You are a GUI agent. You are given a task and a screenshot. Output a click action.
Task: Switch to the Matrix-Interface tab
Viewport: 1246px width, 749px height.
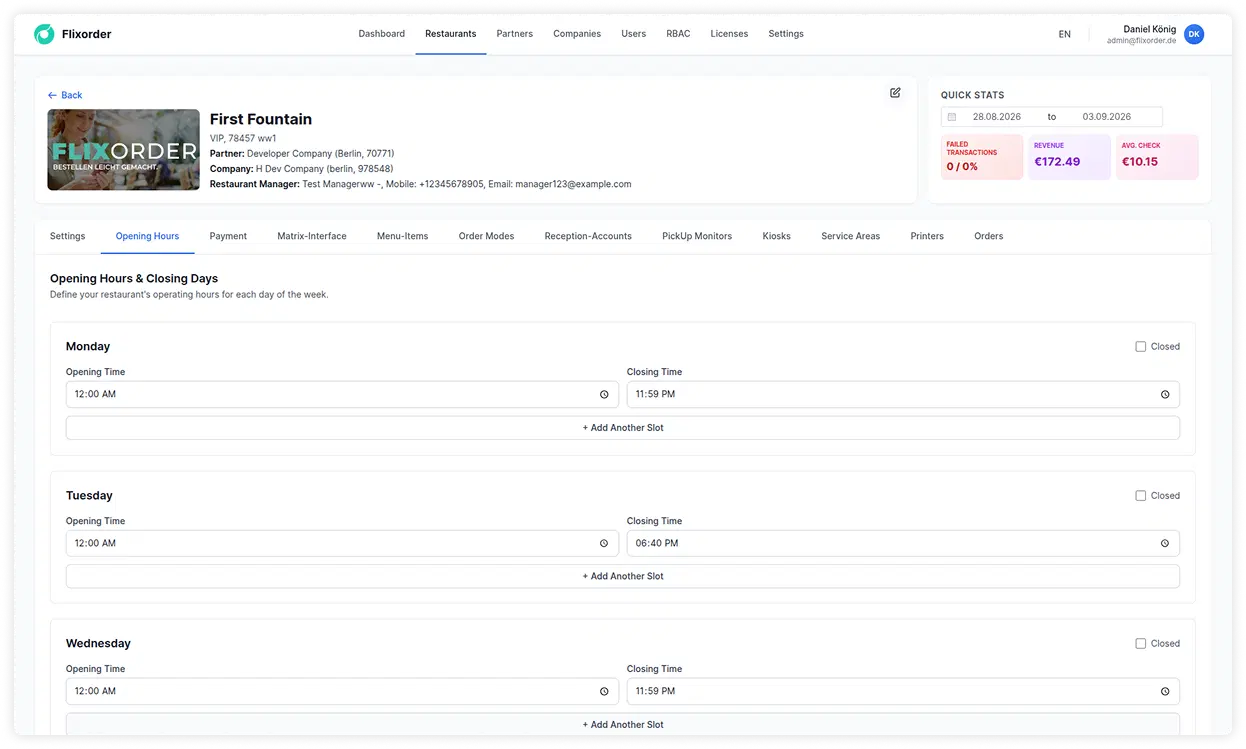point(312,237)
